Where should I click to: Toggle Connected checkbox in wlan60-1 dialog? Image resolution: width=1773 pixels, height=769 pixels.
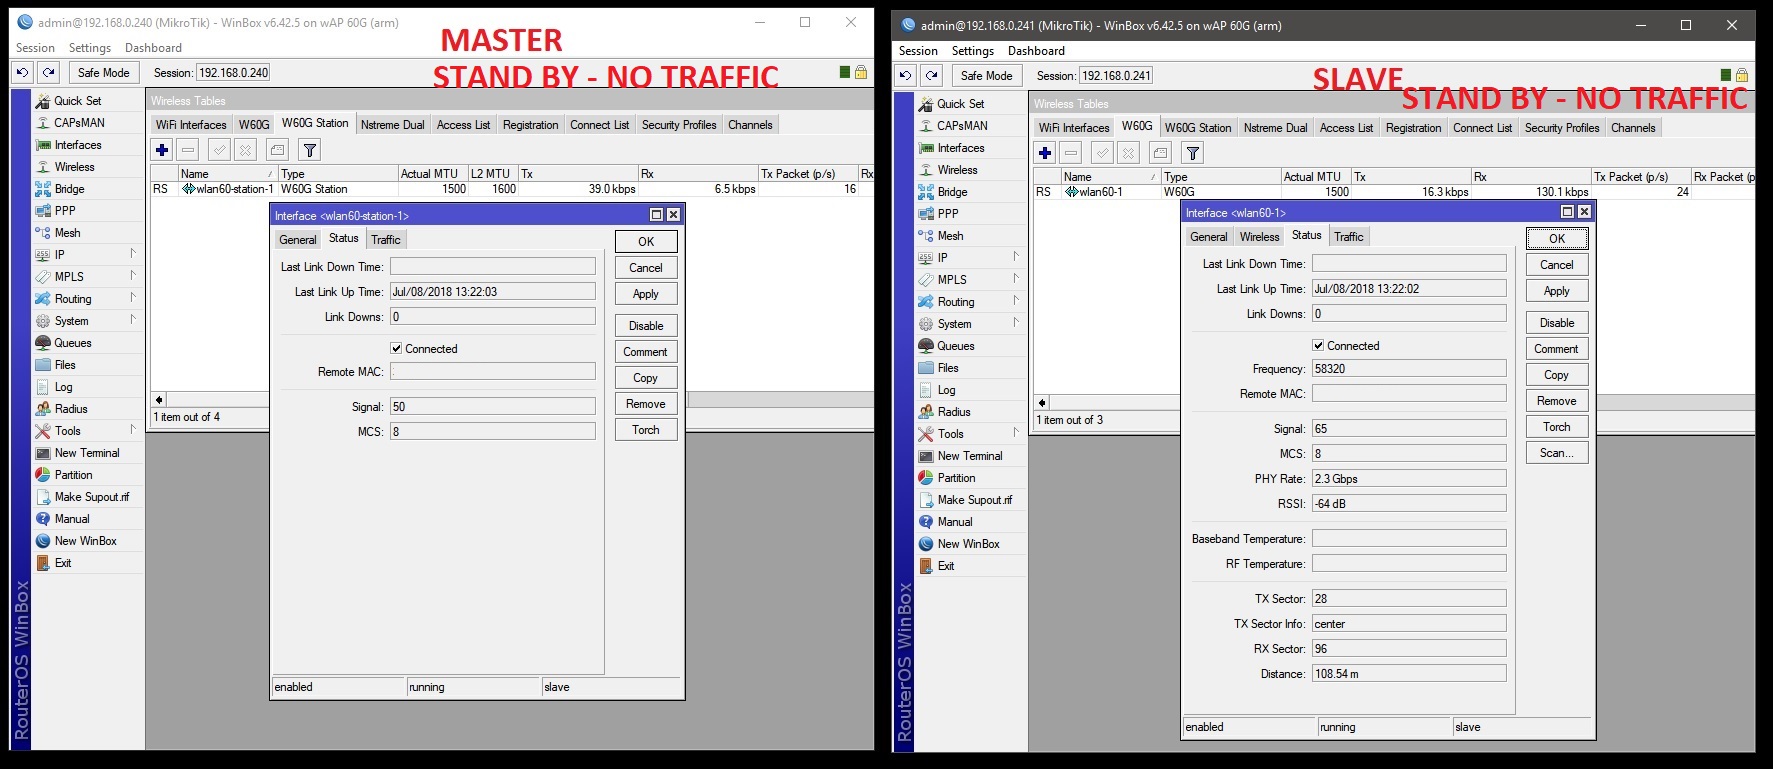click(x=1319, y=346)
